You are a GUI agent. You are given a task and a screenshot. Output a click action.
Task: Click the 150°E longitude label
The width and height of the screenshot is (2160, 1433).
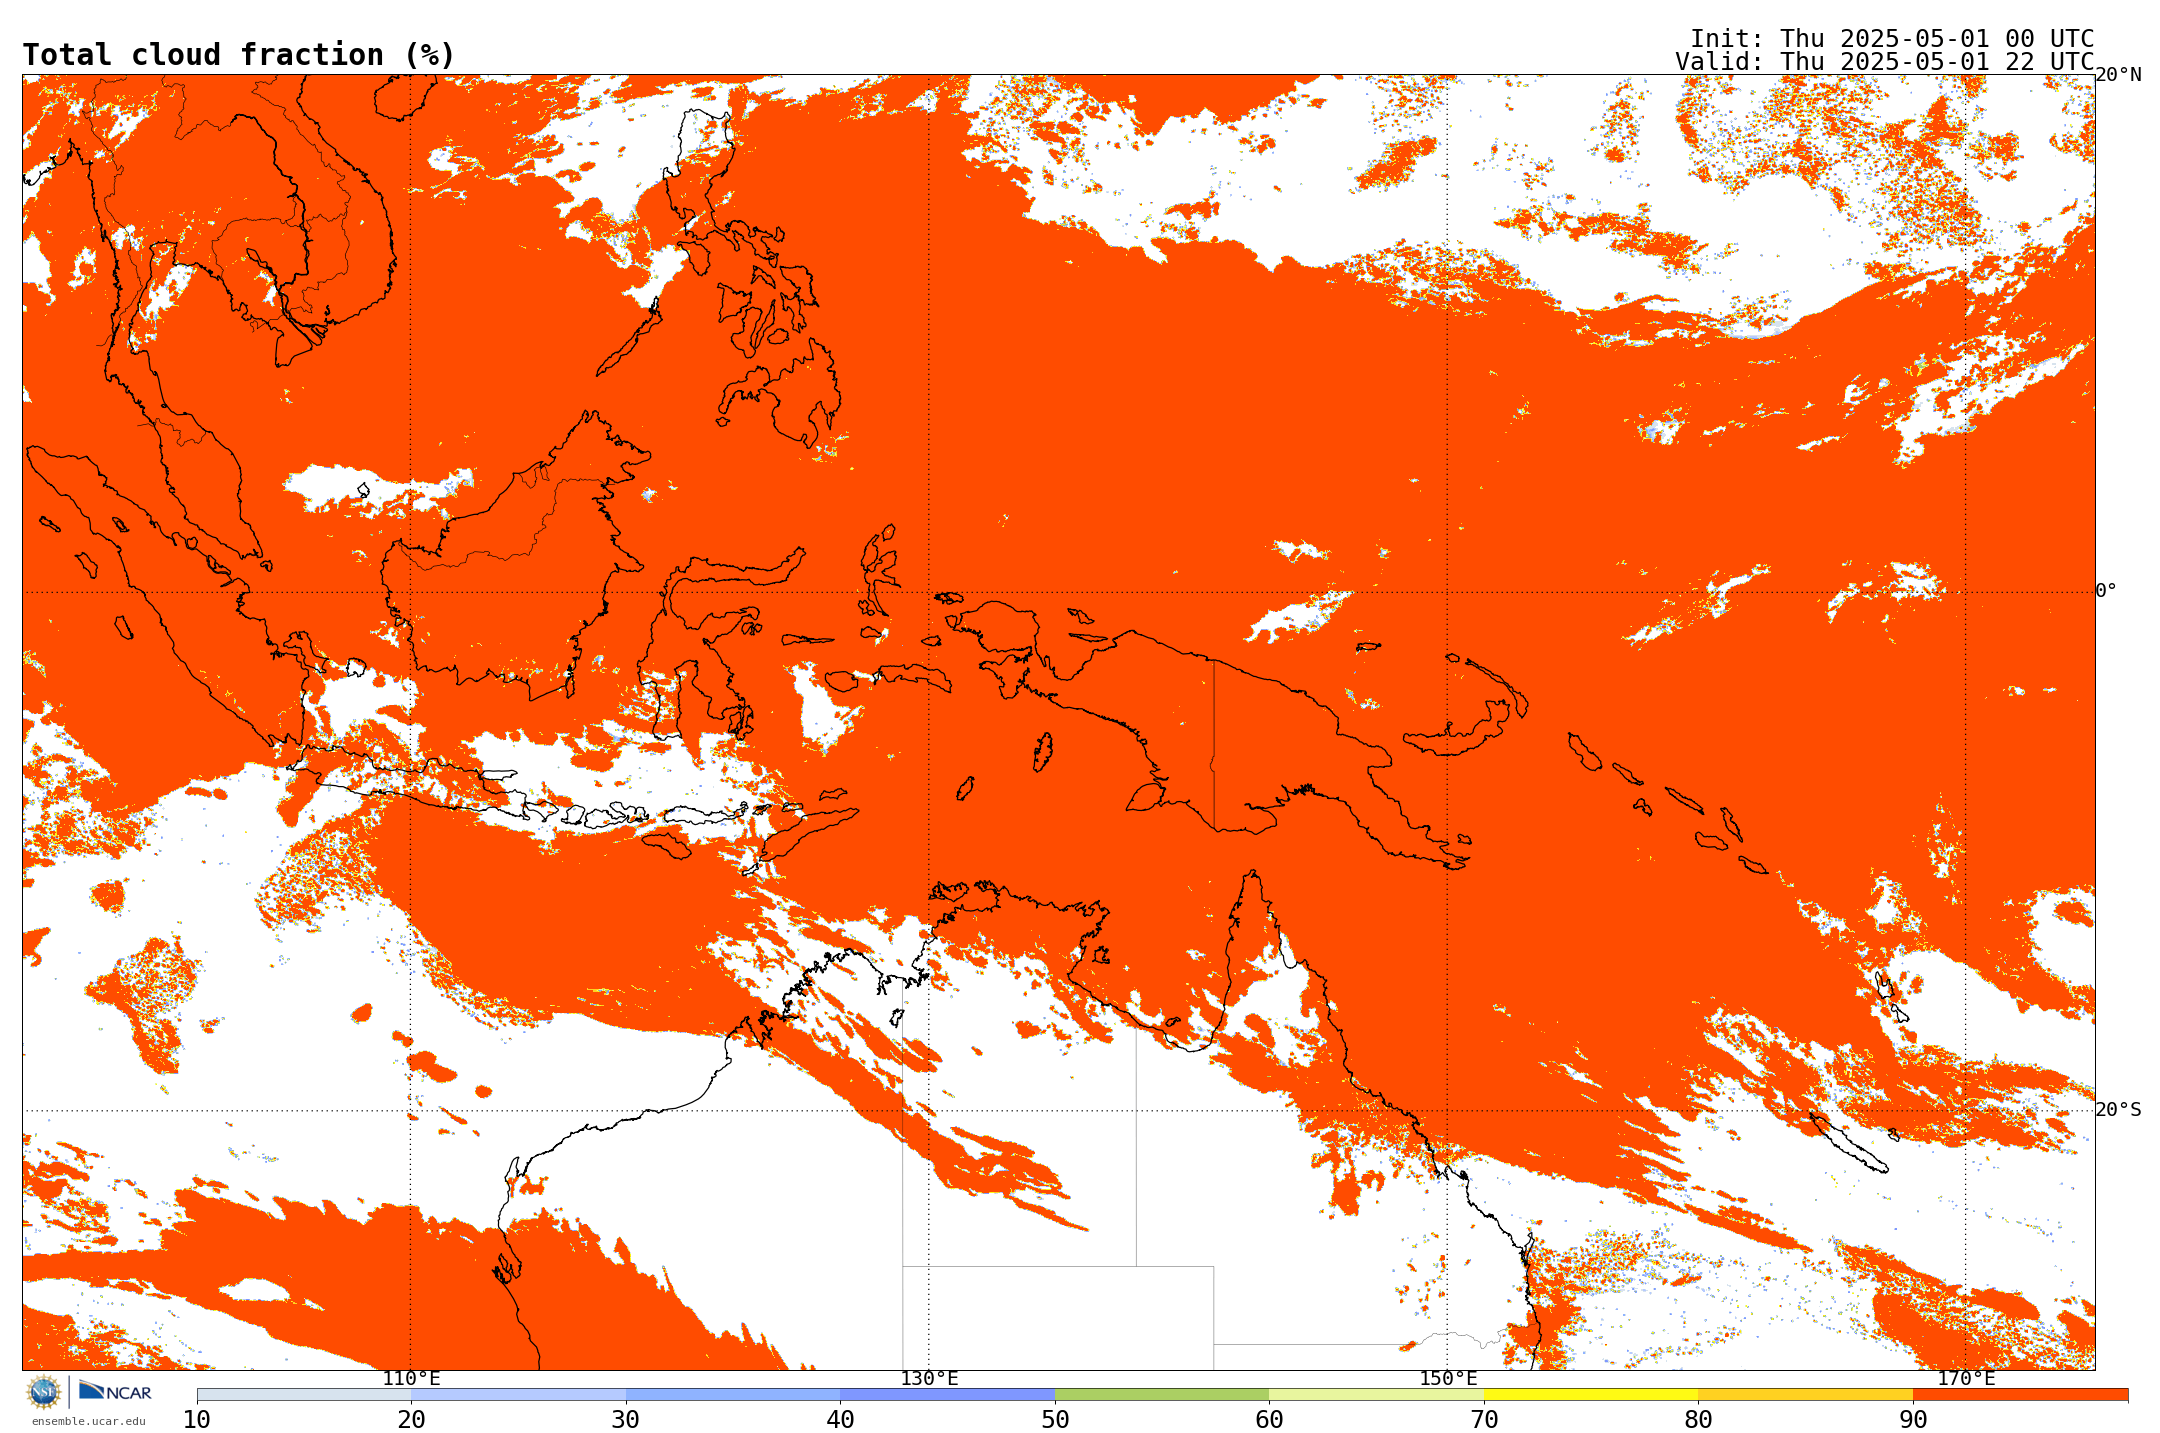1448,1379
